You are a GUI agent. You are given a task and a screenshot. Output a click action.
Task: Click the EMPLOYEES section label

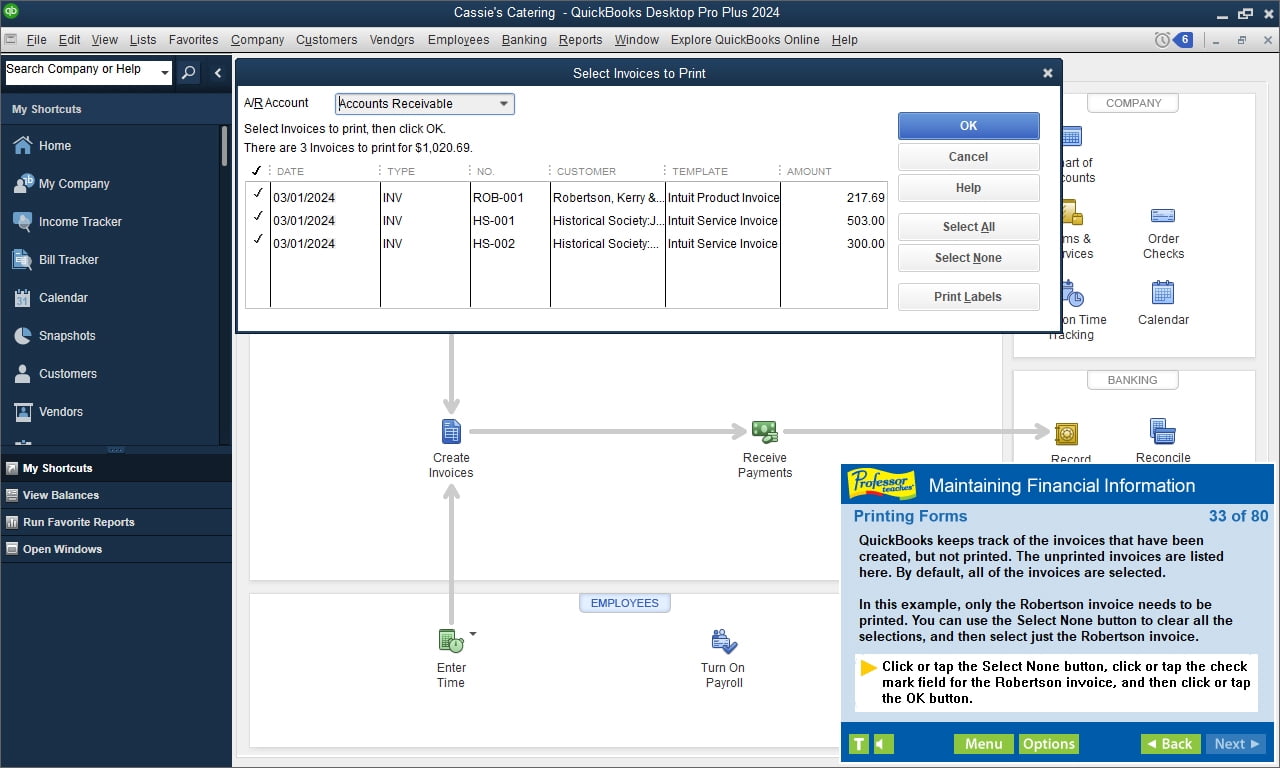click(625, 603)
